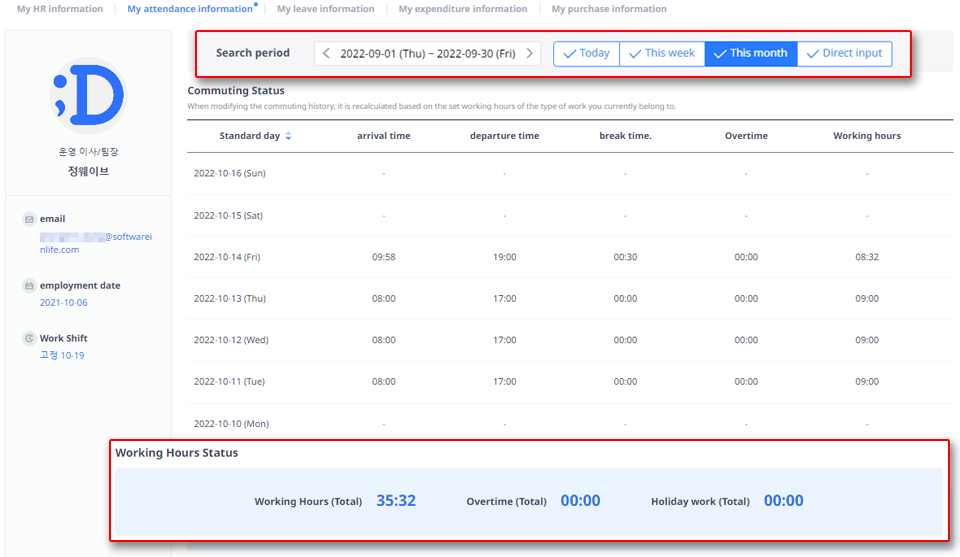Go to My purchase information tab
This screenshot has height=557, width=960.
(x=609, y=9)
